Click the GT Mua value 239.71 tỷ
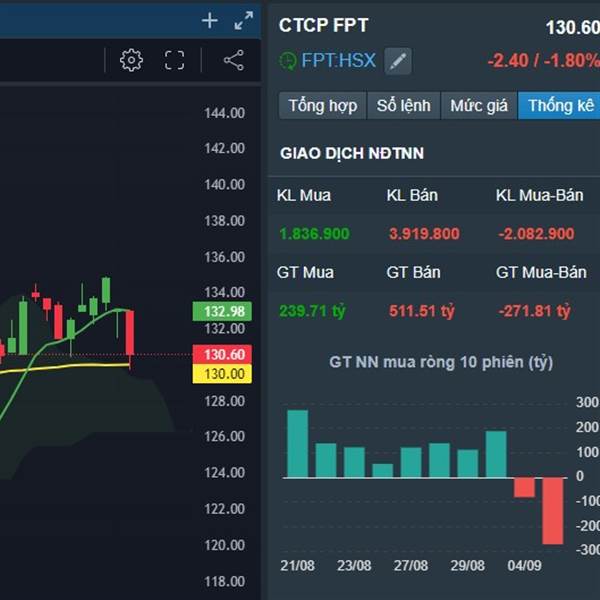Screen dimensions: 600x600 (312, 311)
